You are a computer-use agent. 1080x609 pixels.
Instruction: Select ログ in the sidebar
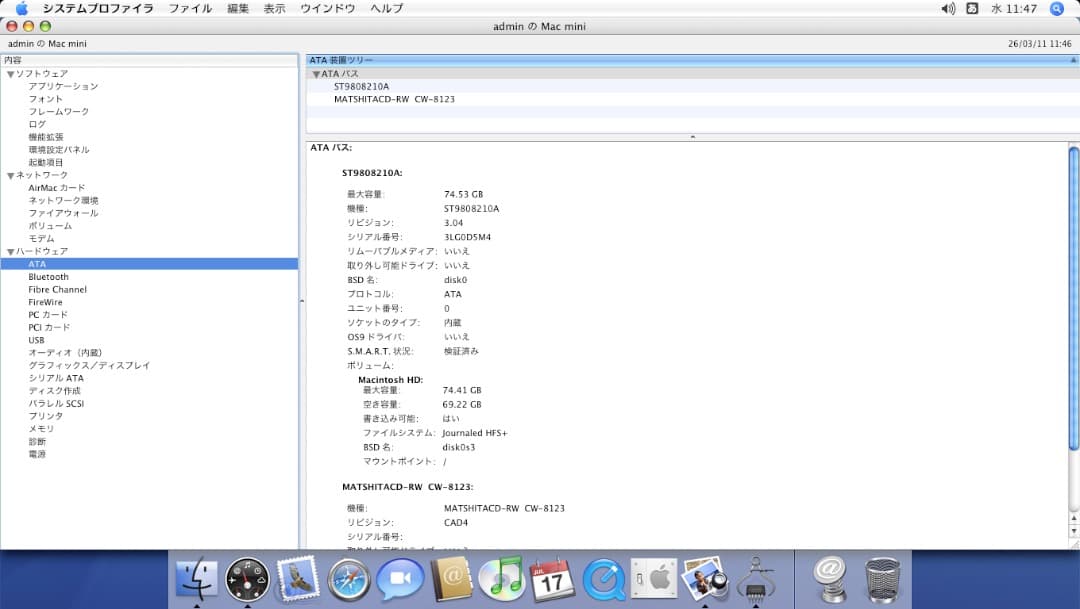pyautogui.click(x=37, y=124)
